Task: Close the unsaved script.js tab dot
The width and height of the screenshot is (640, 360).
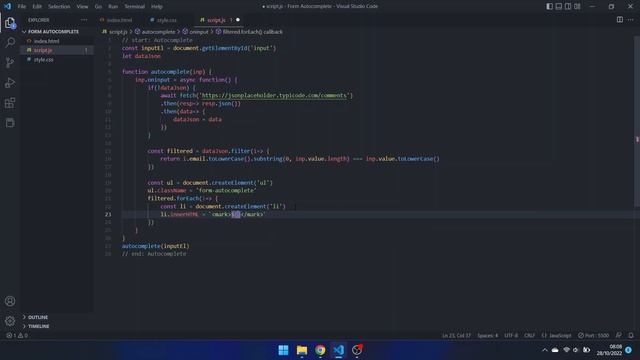Action: click(238, 20)
